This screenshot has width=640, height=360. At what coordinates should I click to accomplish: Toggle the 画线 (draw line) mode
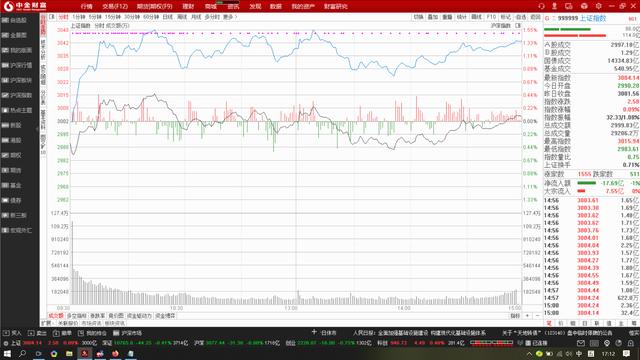point(476,17)
